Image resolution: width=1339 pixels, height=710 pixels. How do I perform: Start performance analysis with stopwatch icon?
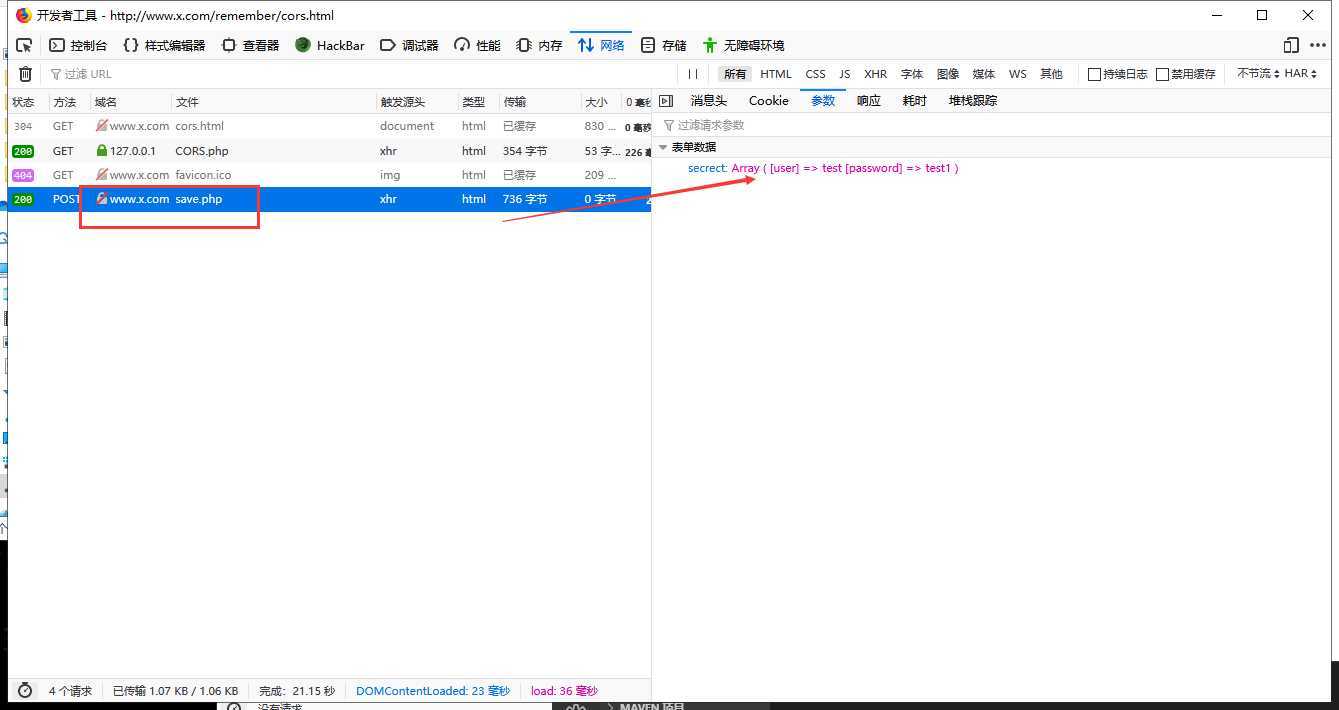[x=25, y=690]
